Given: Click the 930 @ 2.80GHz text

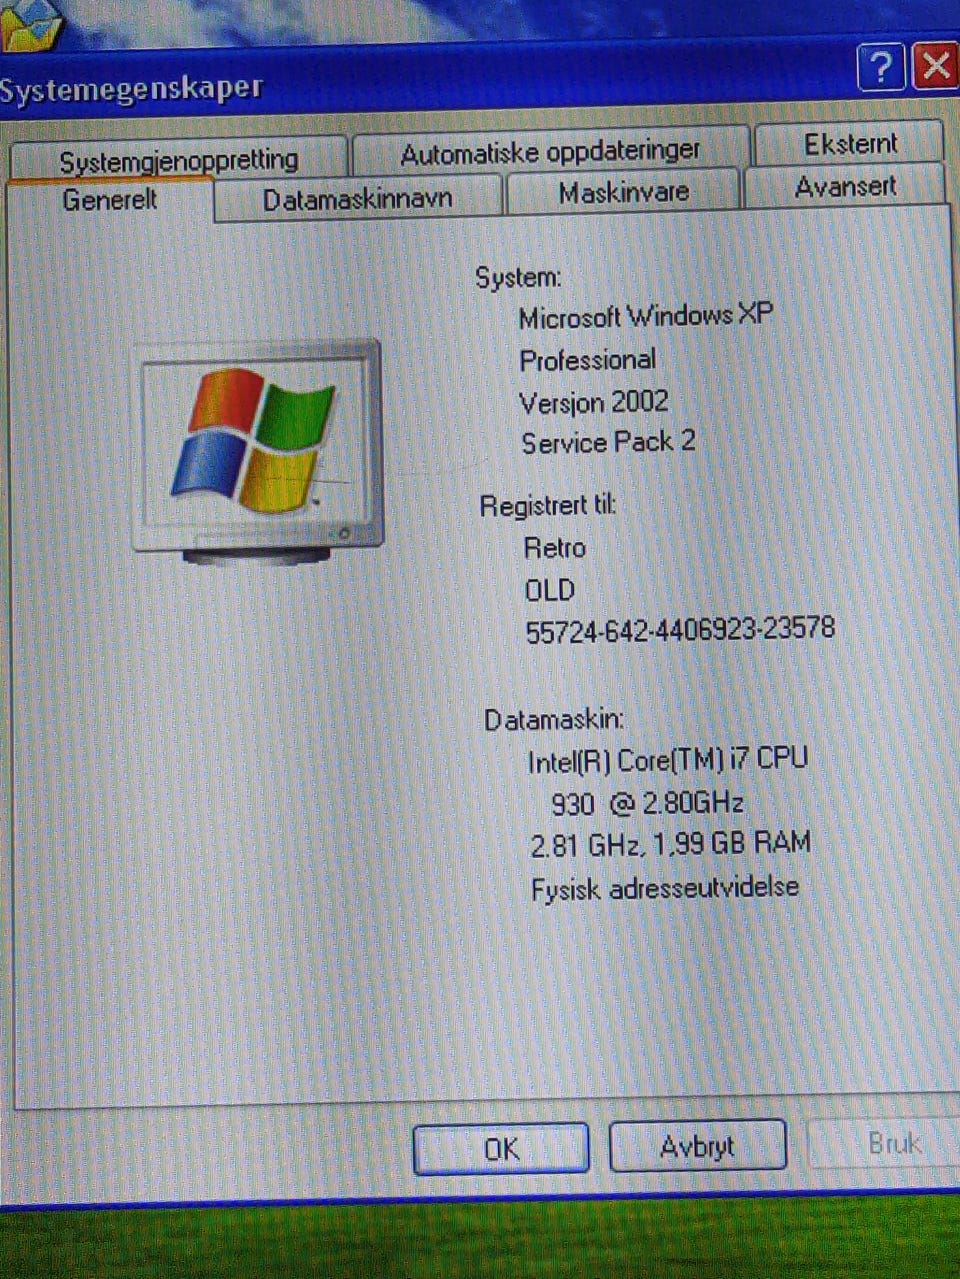Looking at the screenshot, I should [647, 803].
